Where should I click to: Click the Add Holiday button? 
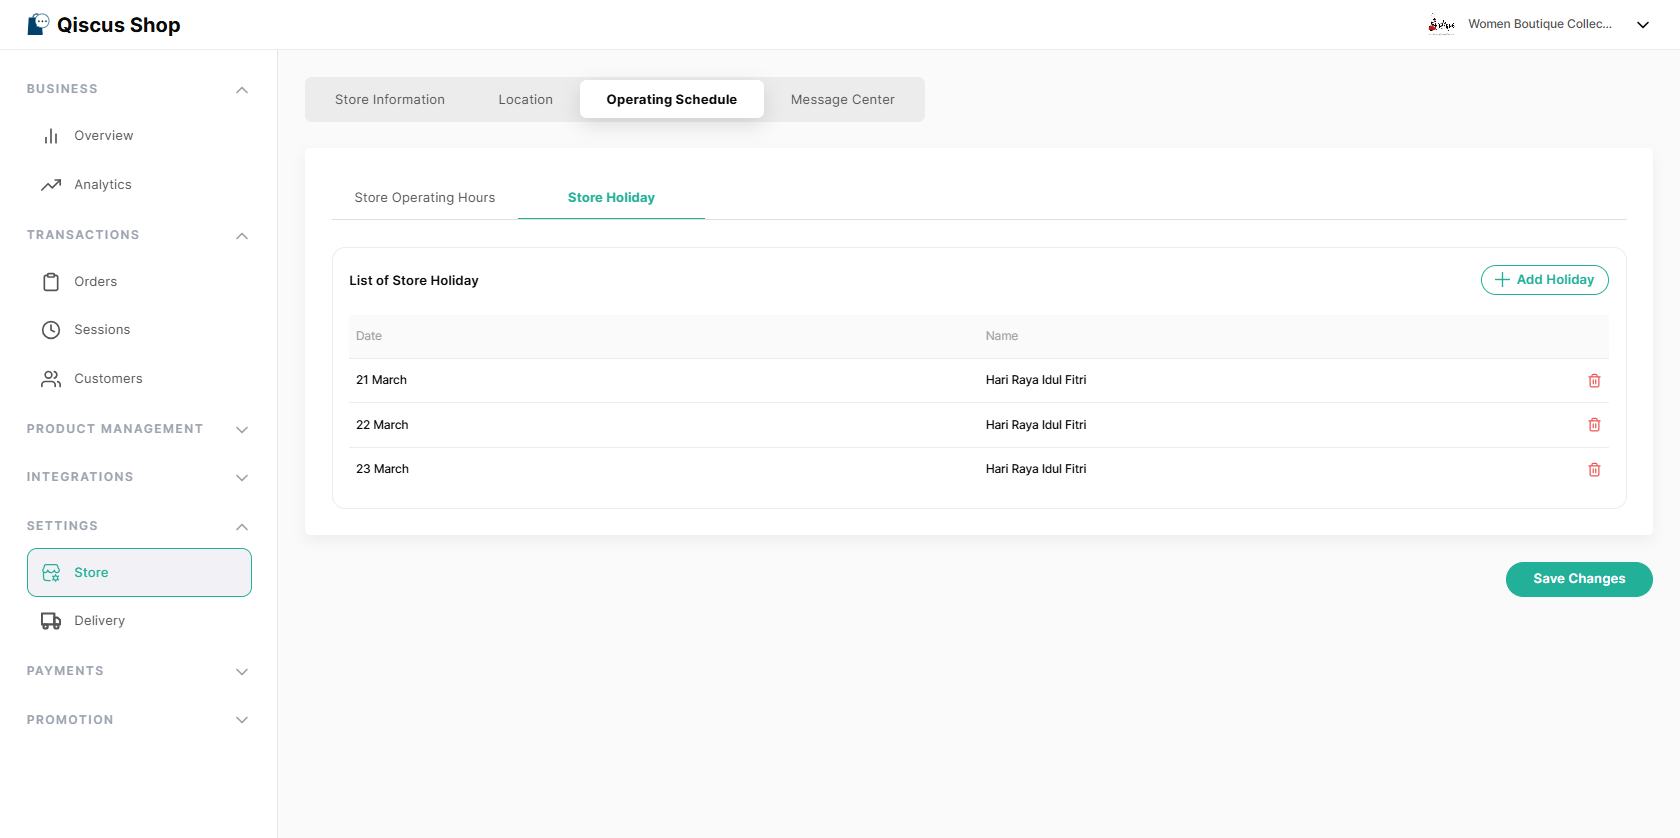[x=1544, y=280]
